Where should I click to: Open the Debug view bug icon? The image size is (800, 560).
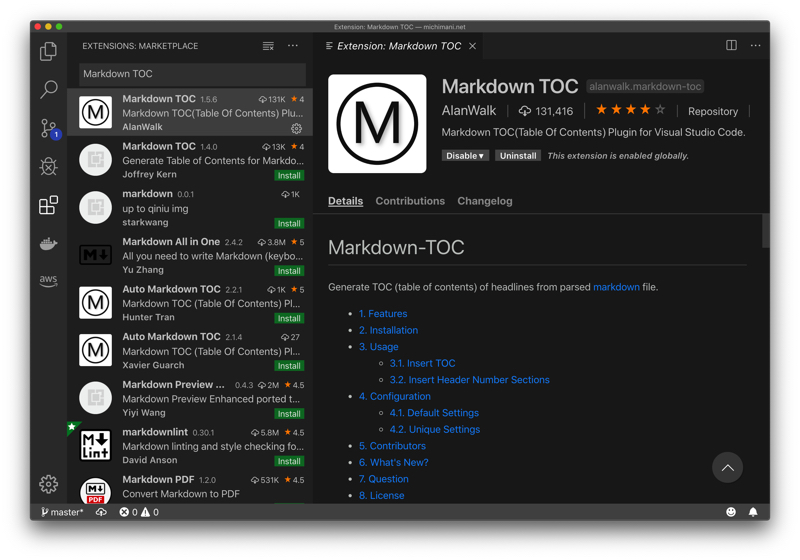48,166
